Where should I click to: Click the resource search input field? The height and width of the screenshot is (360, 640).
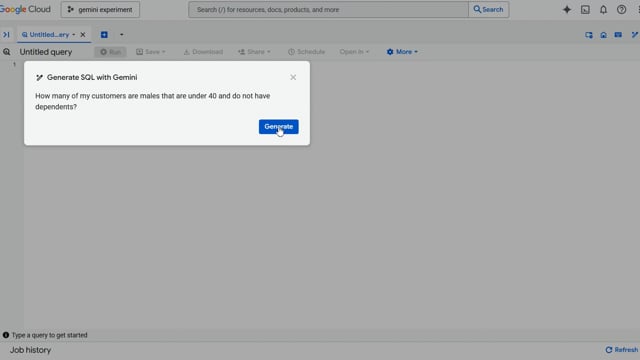point(329,9)
